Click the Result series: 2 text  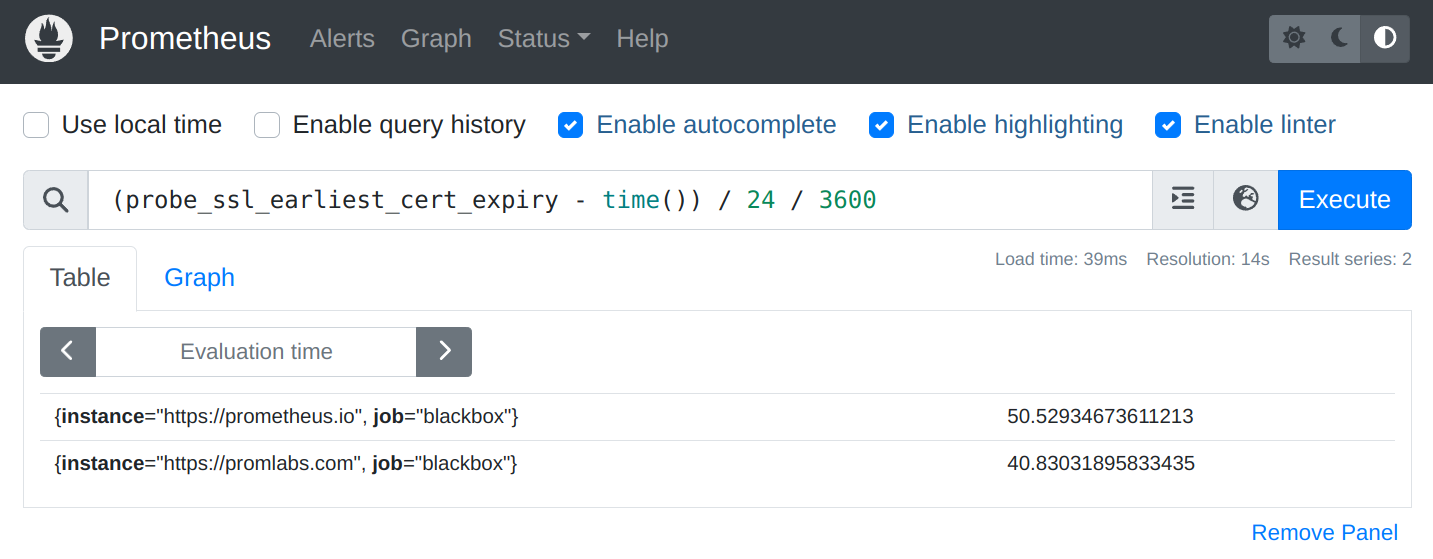pos(1350,259)
